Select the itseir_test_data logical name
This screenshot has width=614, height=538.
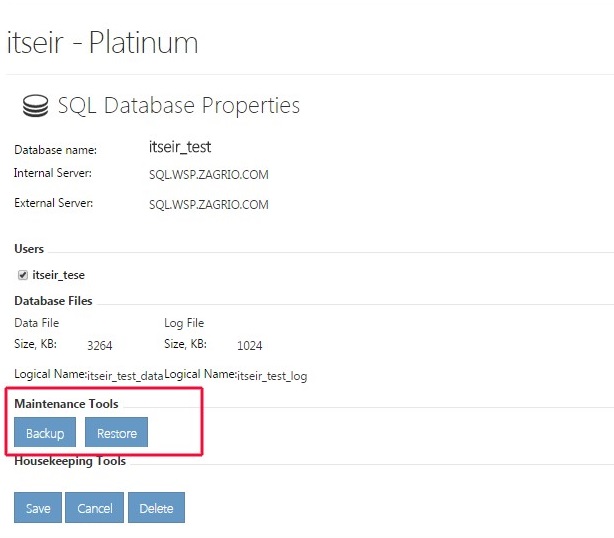(x=125, y=376)
